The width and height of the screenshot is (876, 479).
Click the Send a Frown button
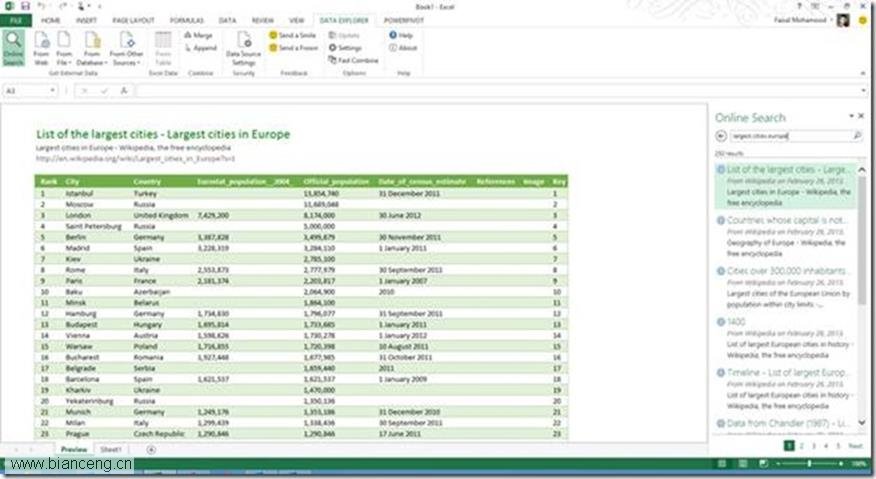pyautogui.click(x=294, y=48)
